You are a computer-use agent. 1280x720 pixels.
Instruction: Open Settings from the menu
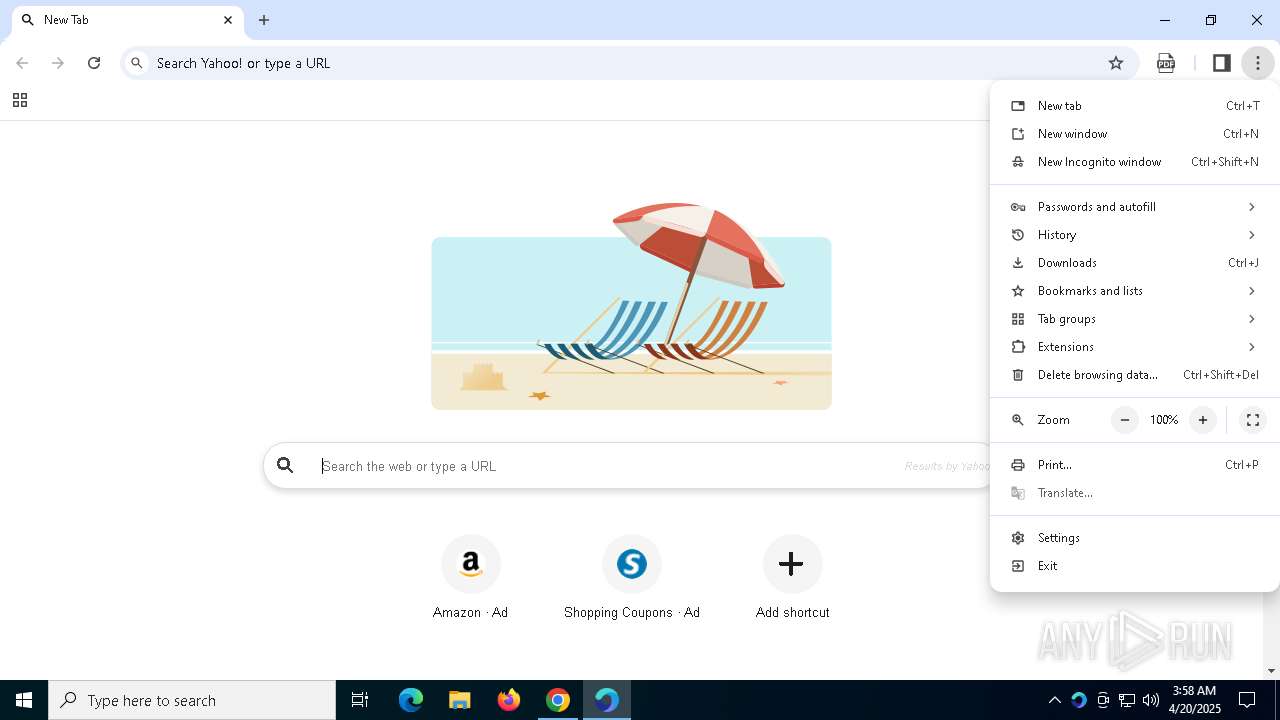click(x=1135, y=538)
